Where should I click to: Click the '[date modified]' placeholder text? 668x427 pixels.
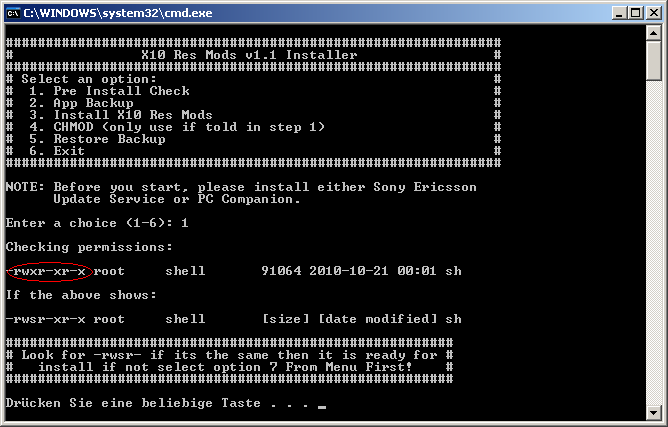click(377, 319)
